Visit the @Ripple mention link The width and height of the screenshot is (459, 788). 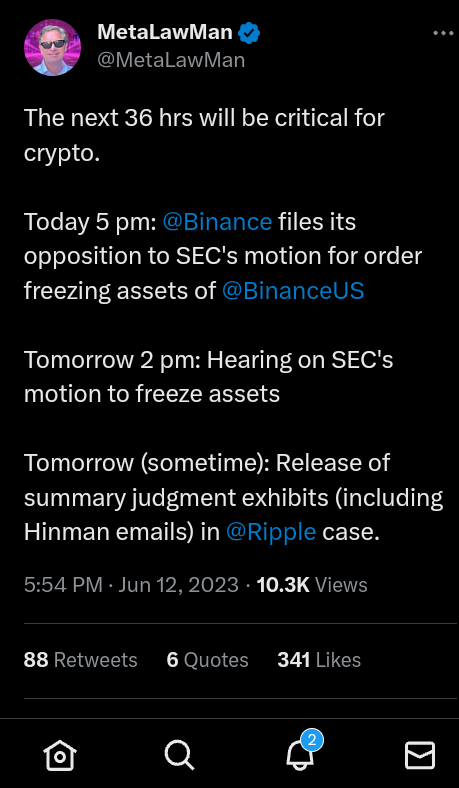click(x=271, y=532)
